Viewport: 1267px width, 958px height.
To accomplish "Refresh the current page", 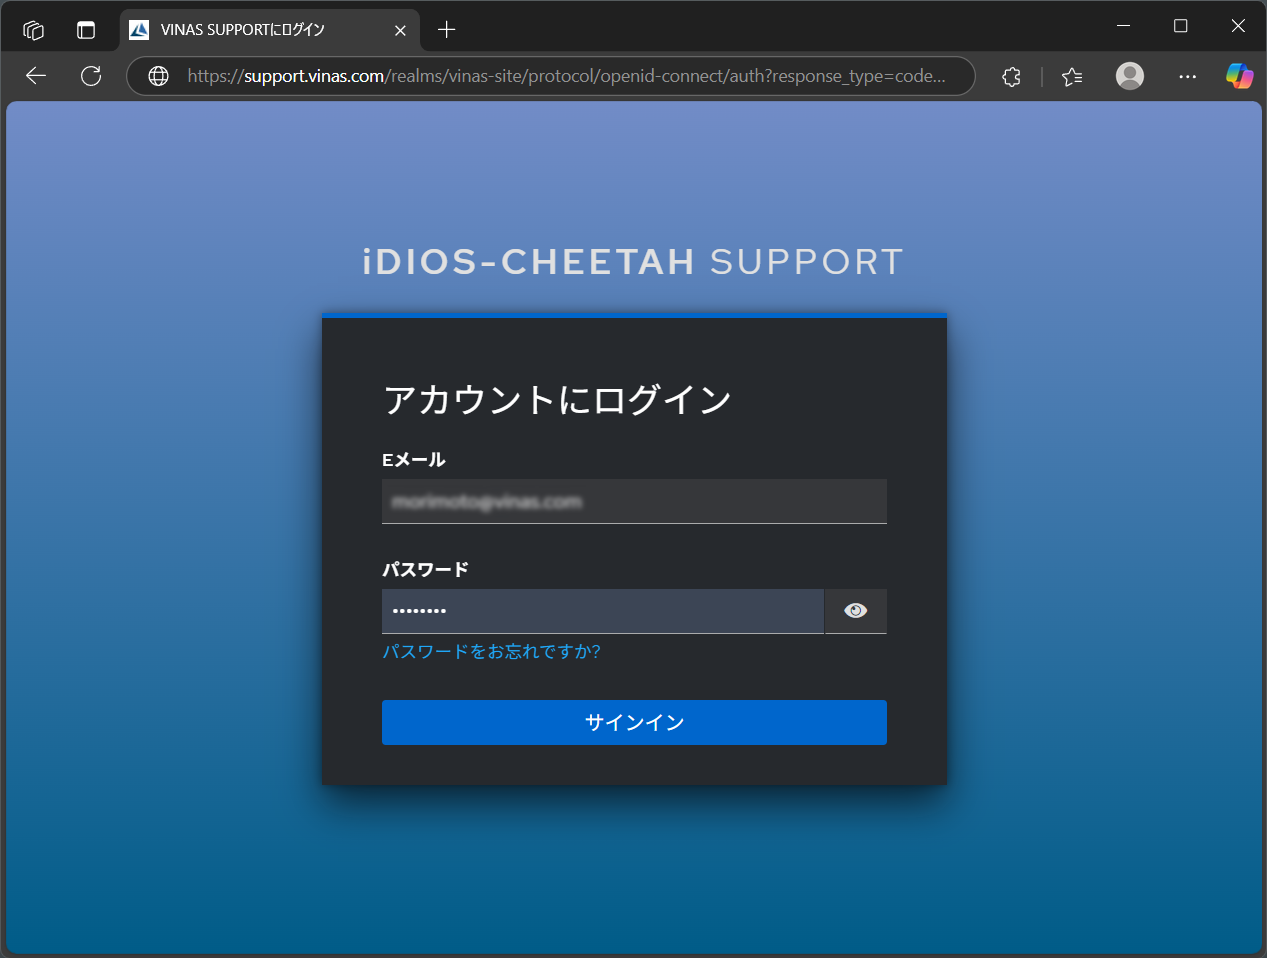I will pyautogui.click(x=91, y=76).
